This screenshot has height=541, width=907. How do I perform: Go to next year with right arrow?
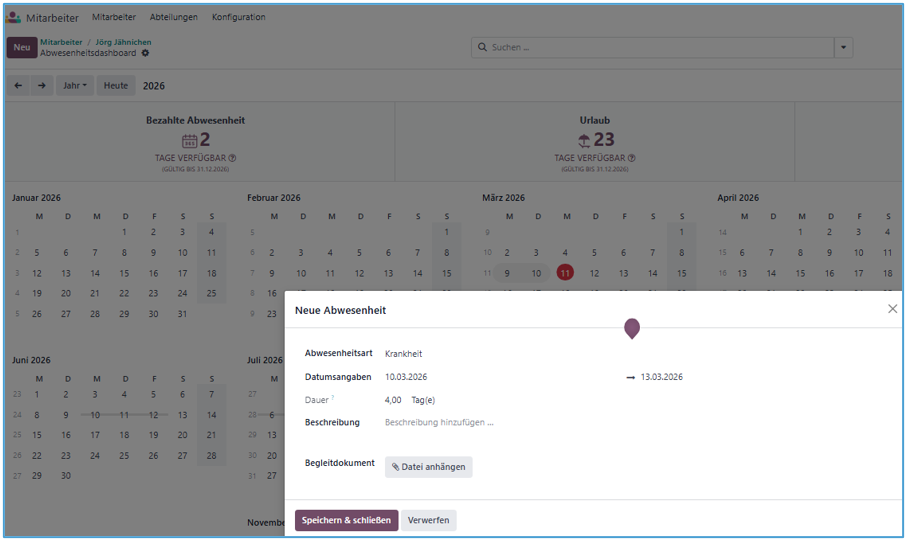pyautogui.click(x=41, y=86)
